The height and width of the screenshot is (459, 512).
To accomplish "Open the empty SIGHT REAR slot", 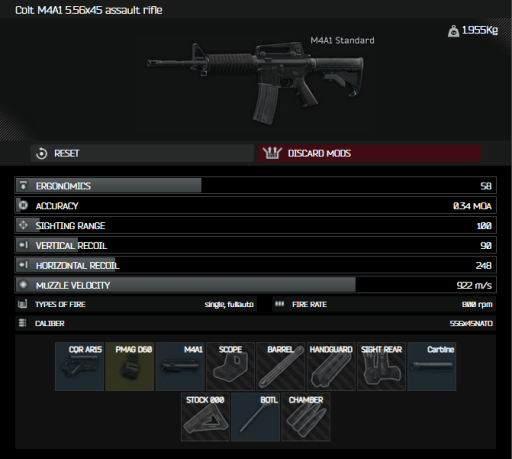I will (381, 366).
